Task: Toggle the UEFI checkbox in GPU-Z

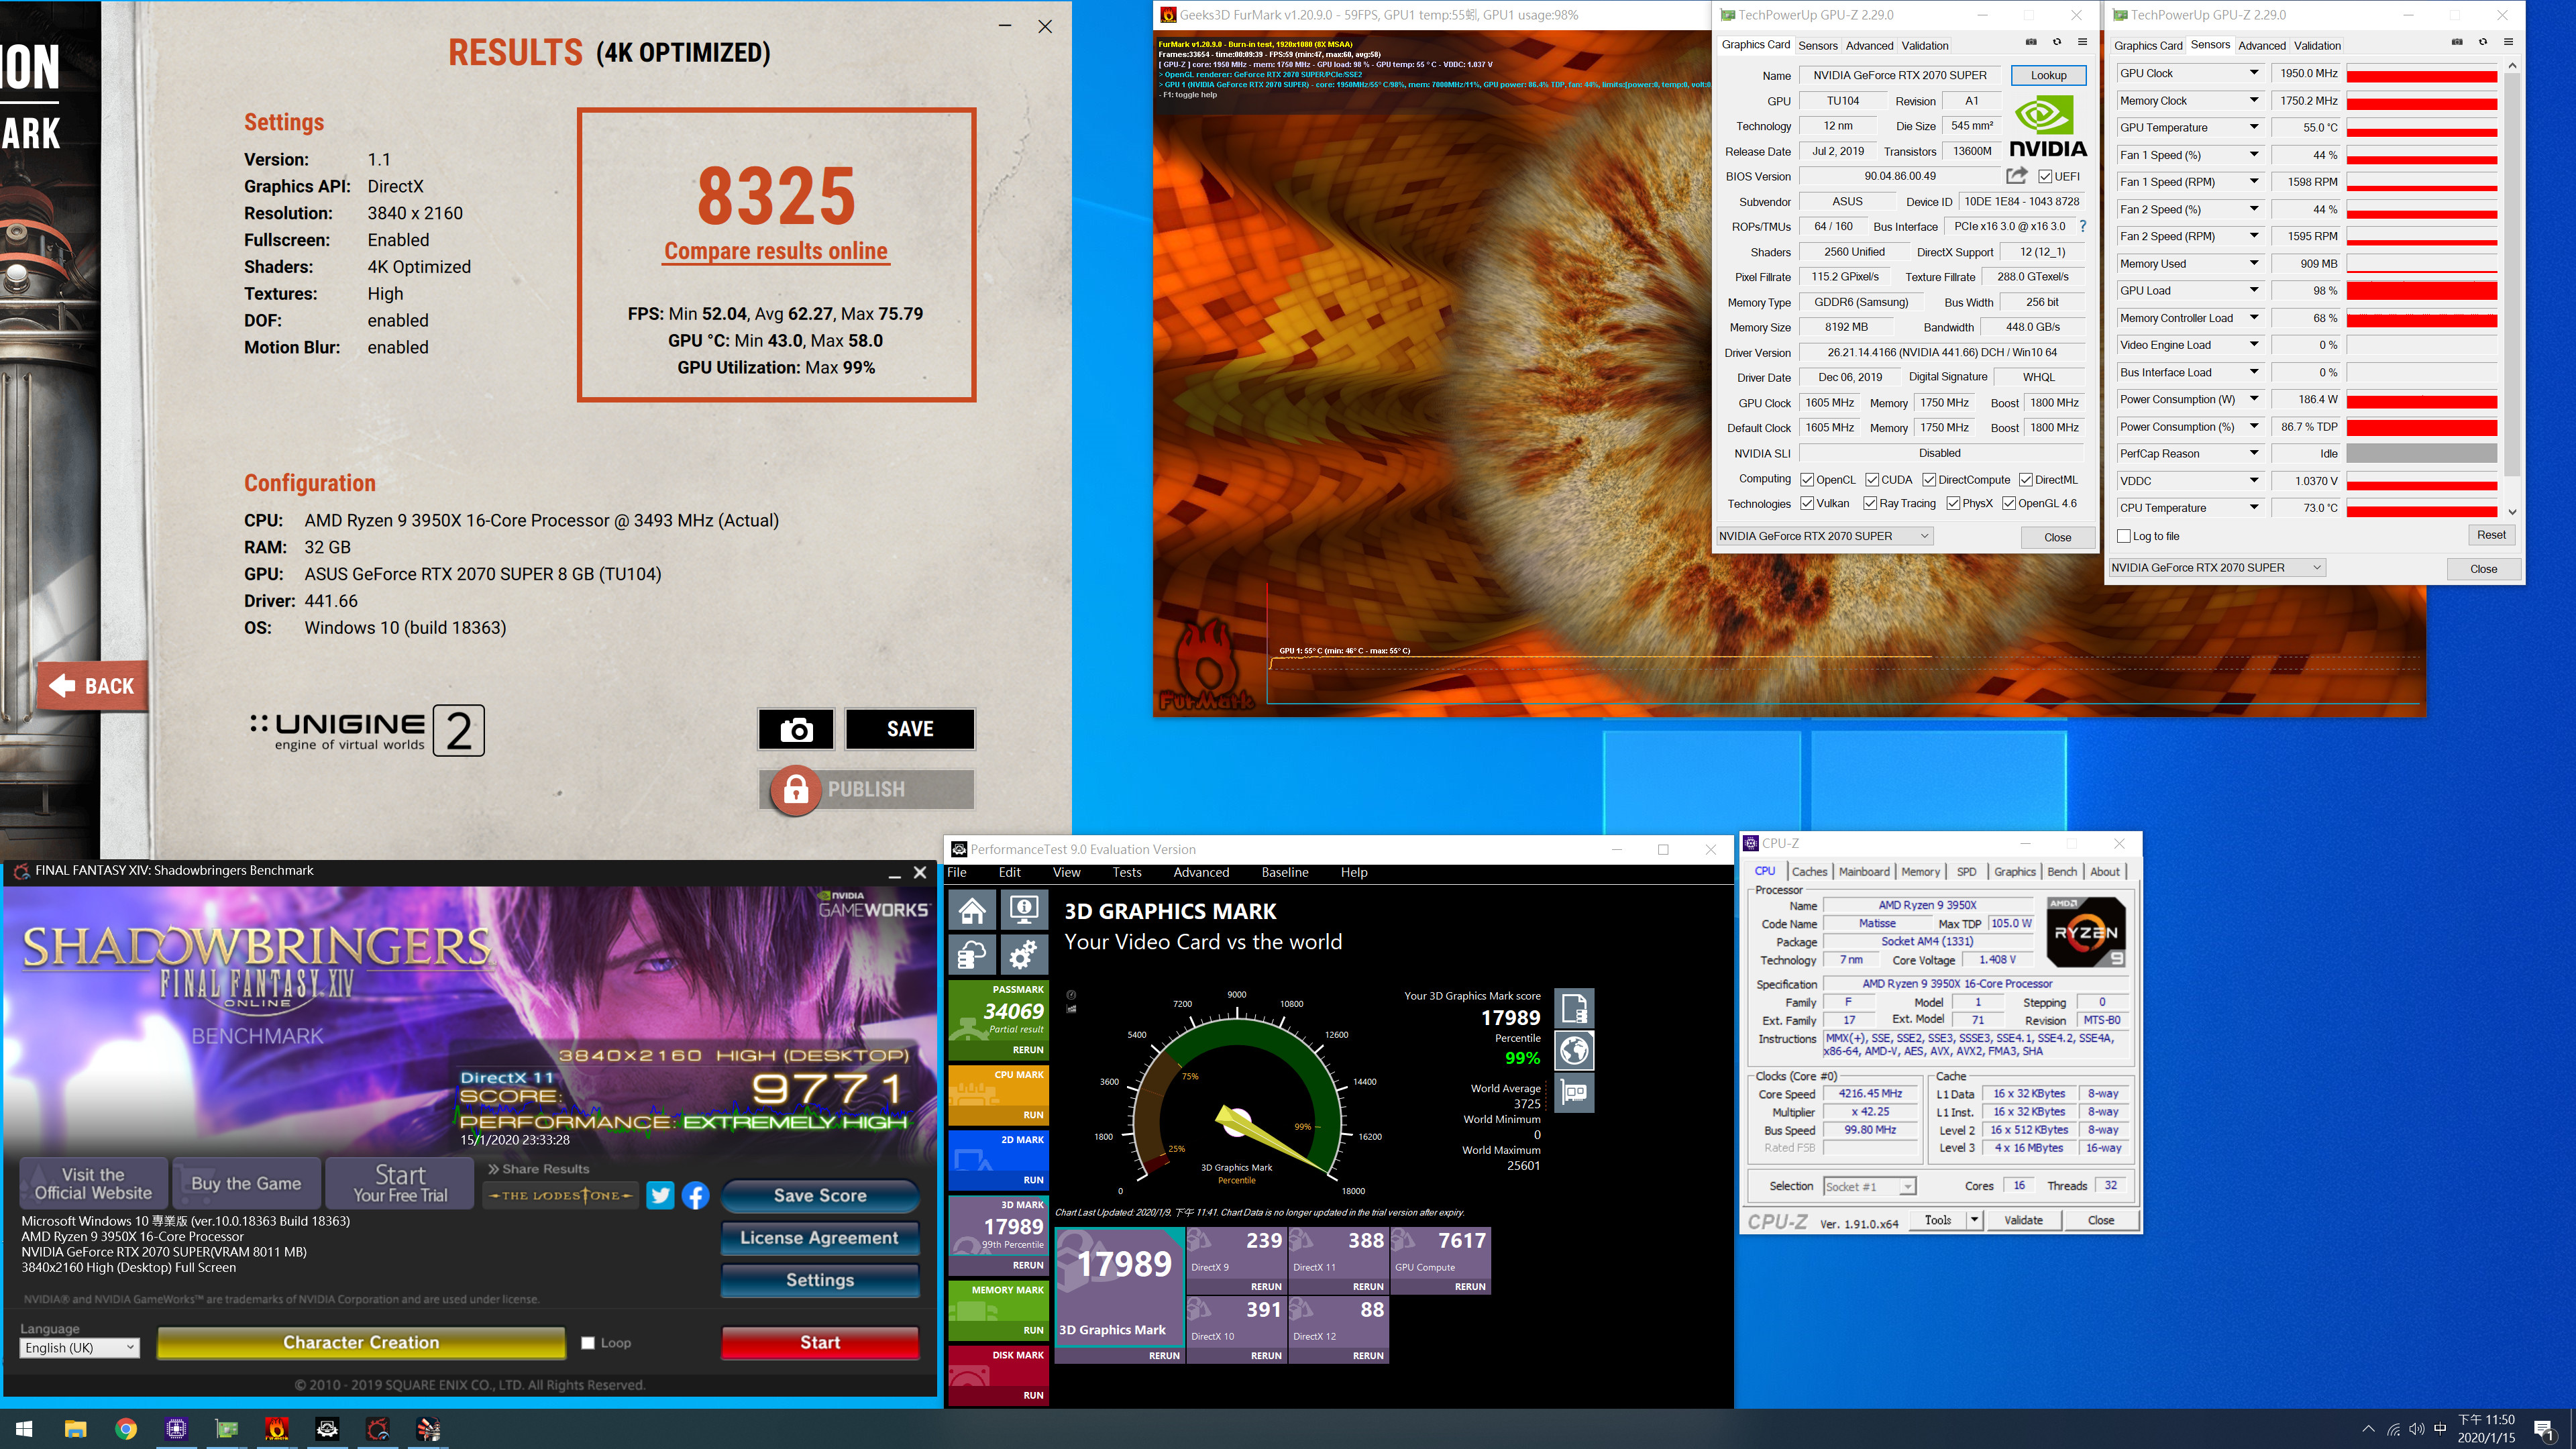Action: pyautogui.click(x=2046, y=176)
